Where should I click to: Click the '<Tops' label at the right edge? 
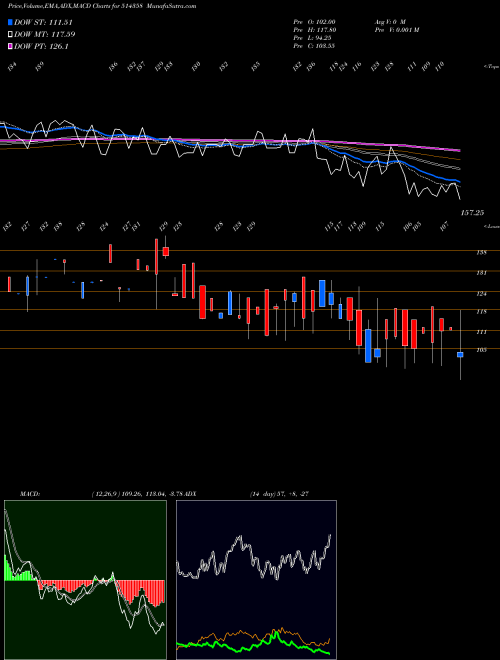tap(492, 67)
